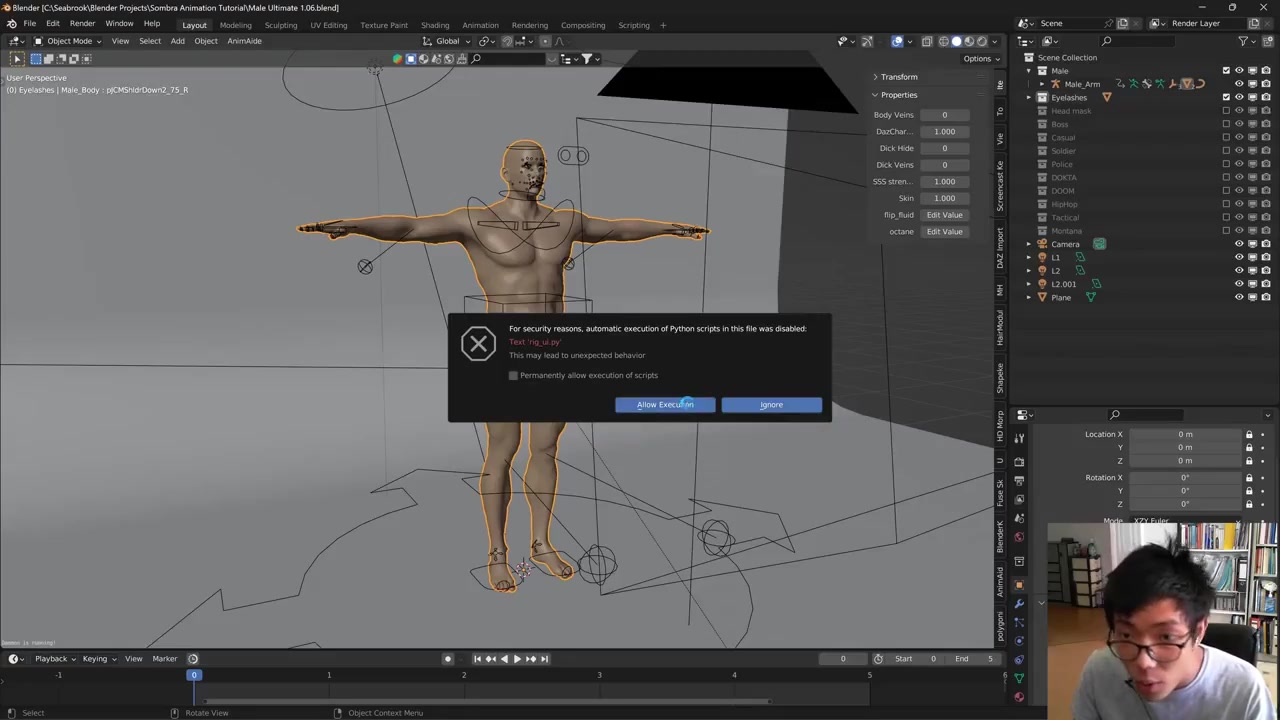Image resolution: width=1280 pixels, height=720 pixels.
Task: Hide the Plane object via eye icon
Action: click(x=1239, y=297)
